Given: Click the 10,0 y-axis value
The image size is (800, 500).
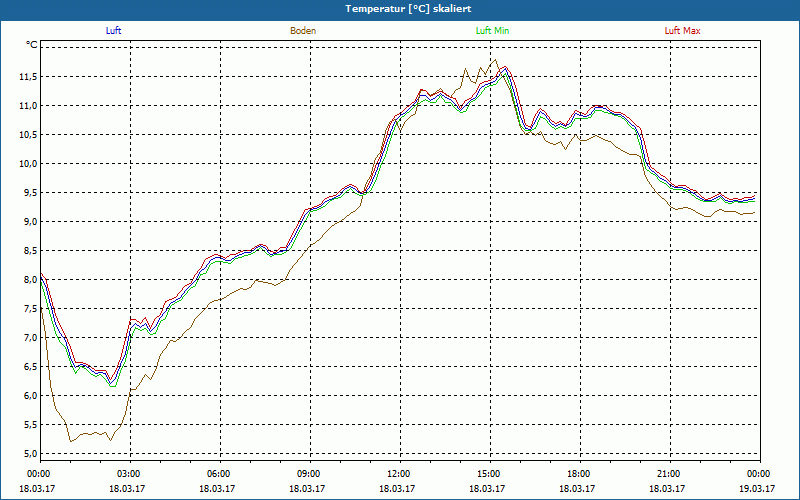Looking at the screenshot, I should [x=28, y=164].
